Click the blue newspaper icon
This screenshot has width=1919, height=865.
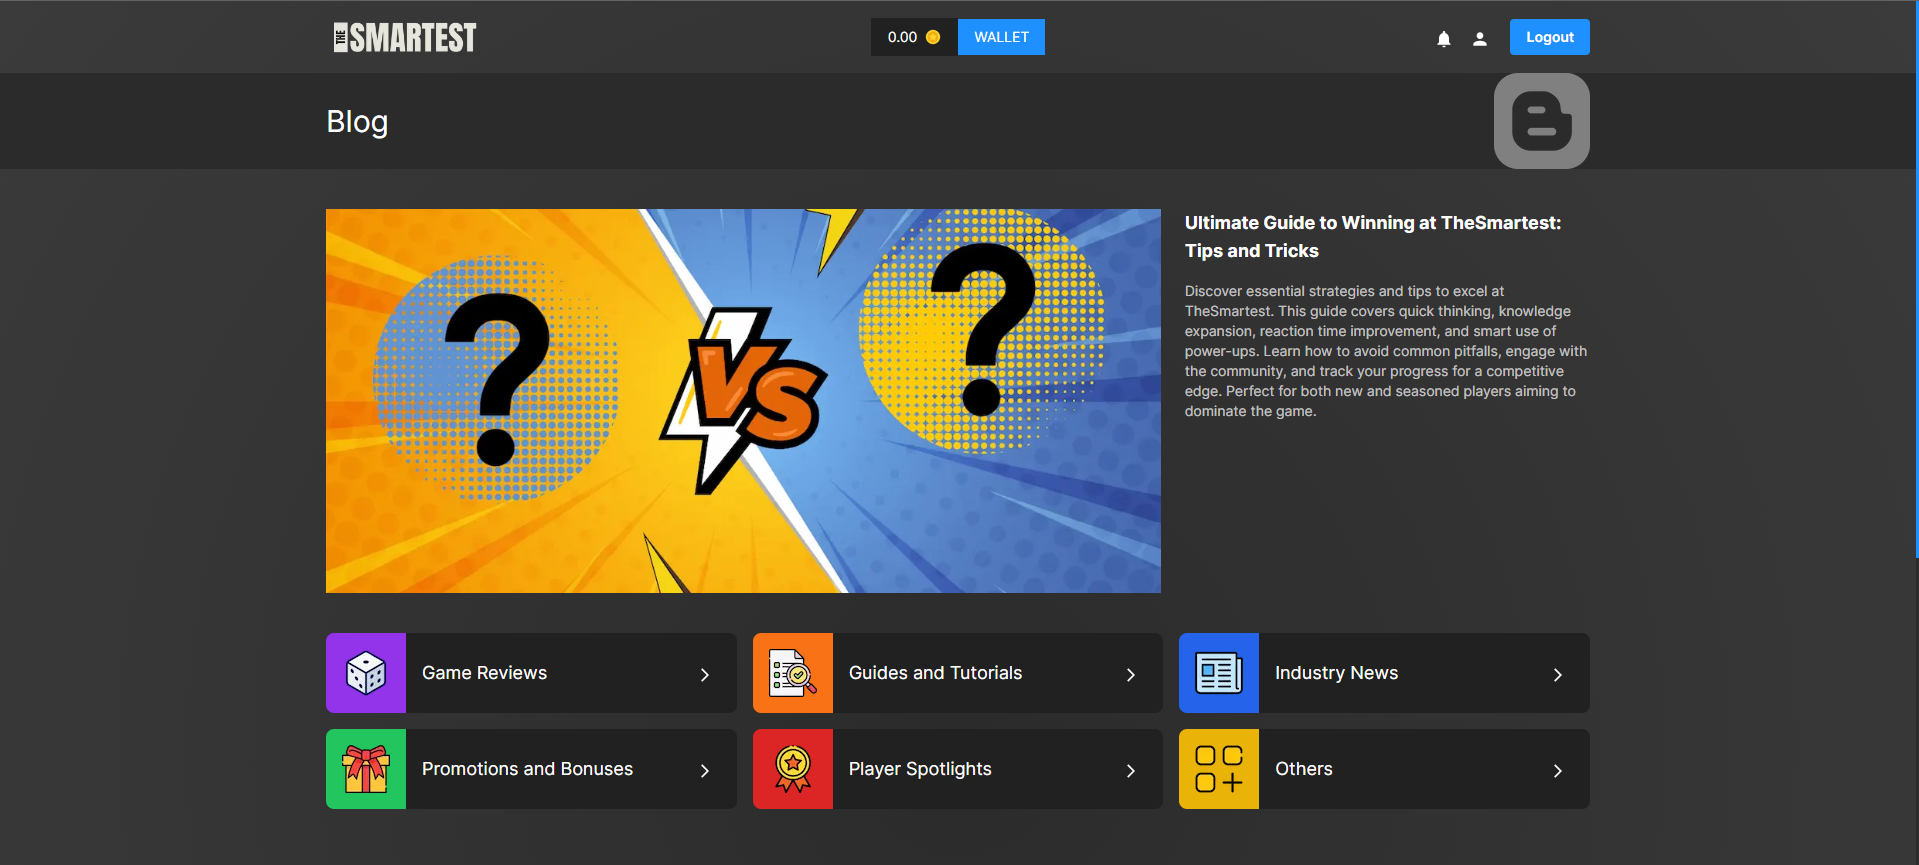click(1219, 673)
